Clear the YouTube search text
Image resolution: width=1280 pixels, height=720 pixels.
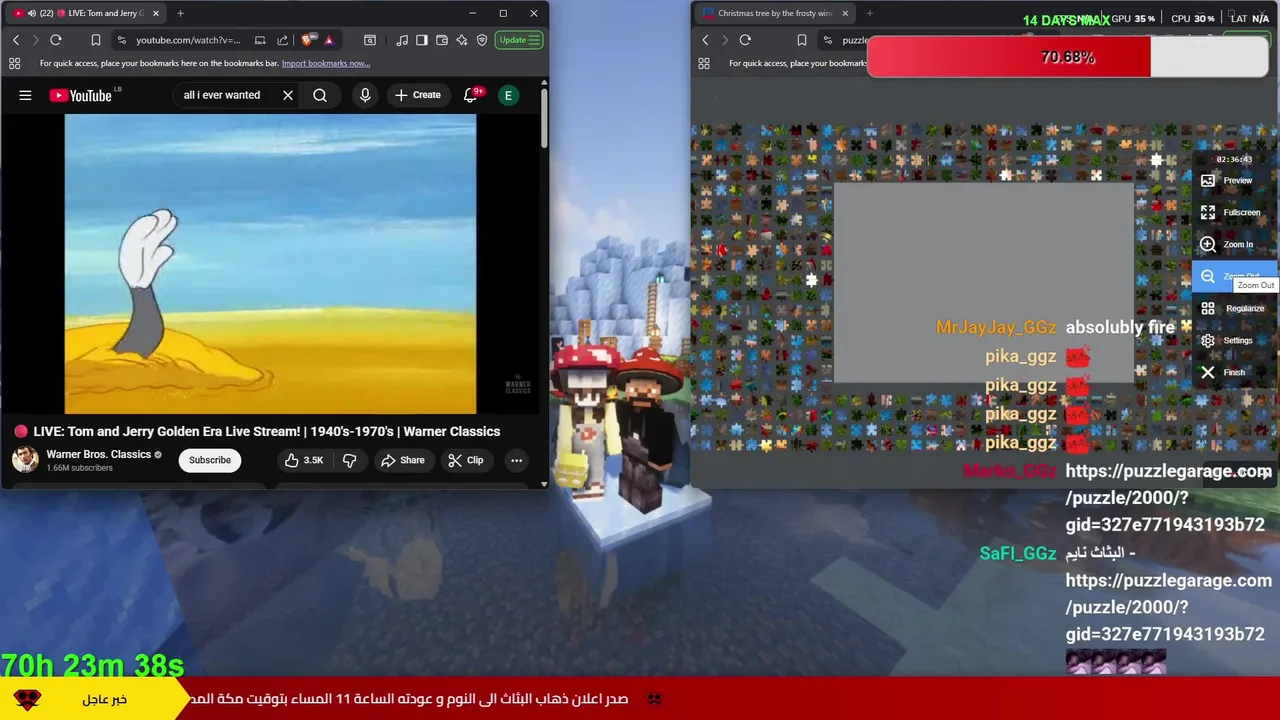(288, 95)
